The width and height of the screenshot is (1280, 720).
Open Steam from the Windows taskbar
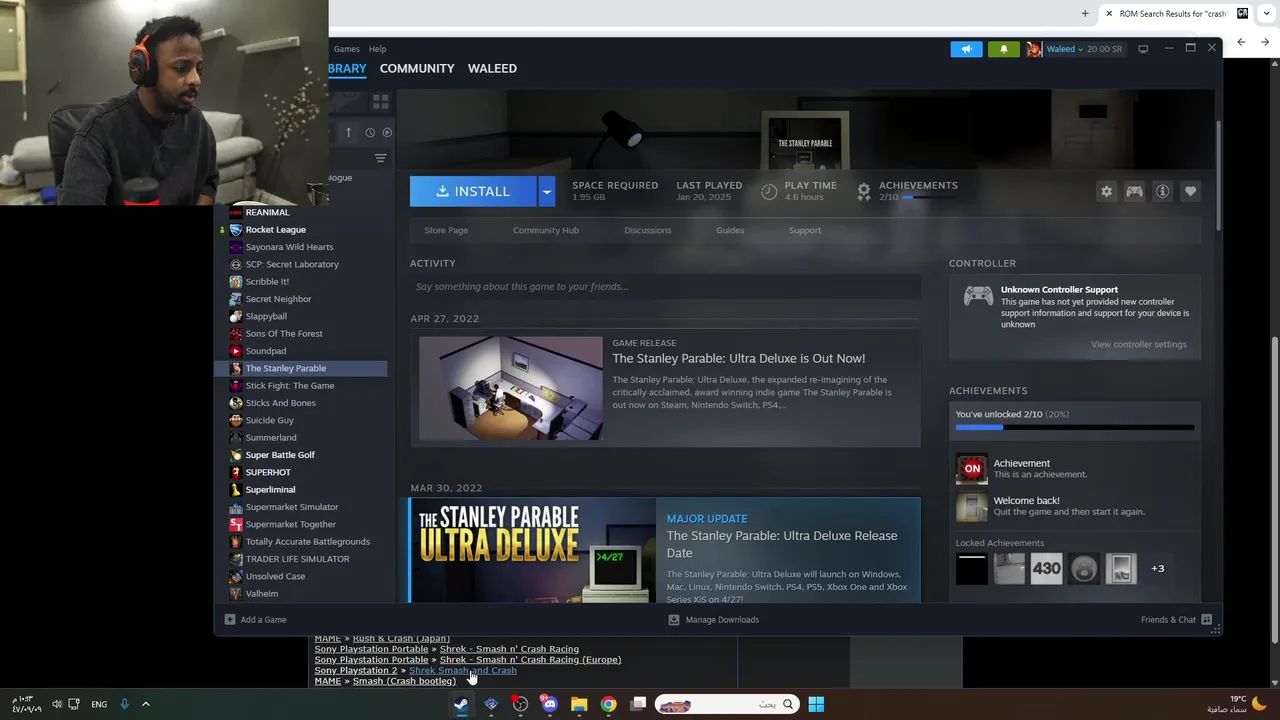[x=461, y=704]
